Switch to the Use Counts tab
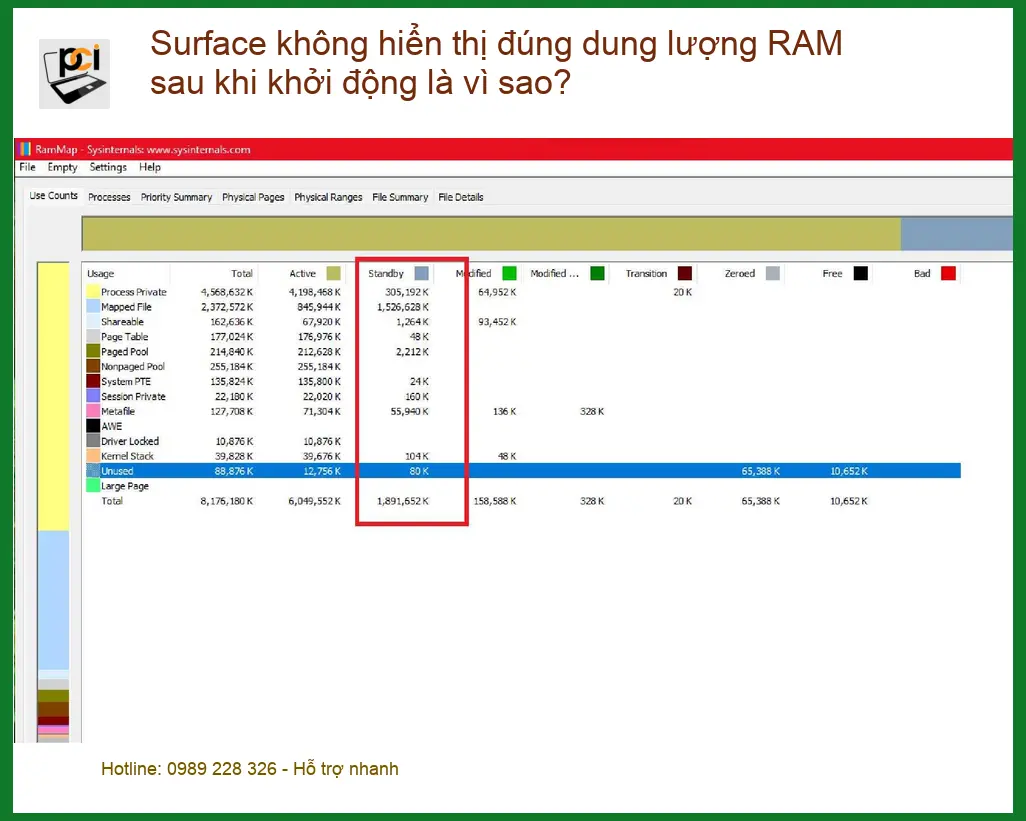The image size is (1026, 821). (54, 196)
